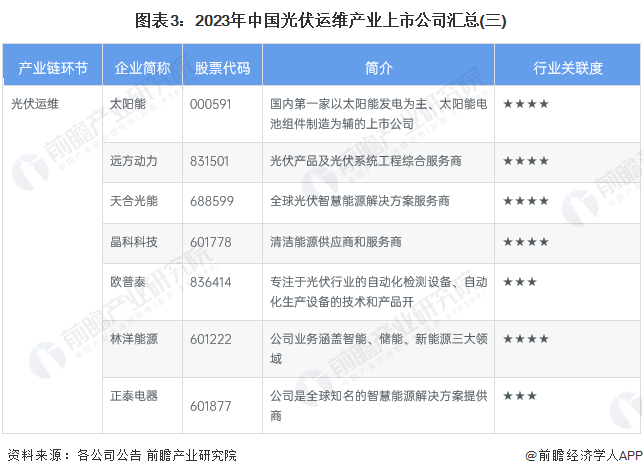Select company name 欧普泰
This screenshot has height=476, width=643.
click(x=128, y=282)
